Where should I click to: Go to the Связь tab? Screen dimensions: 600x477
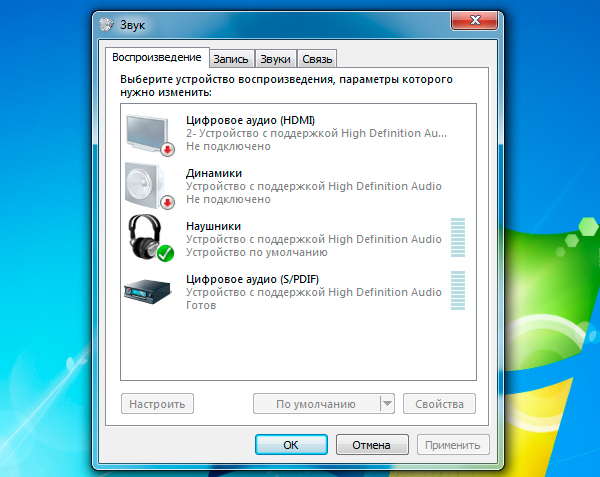click(318, 59)
